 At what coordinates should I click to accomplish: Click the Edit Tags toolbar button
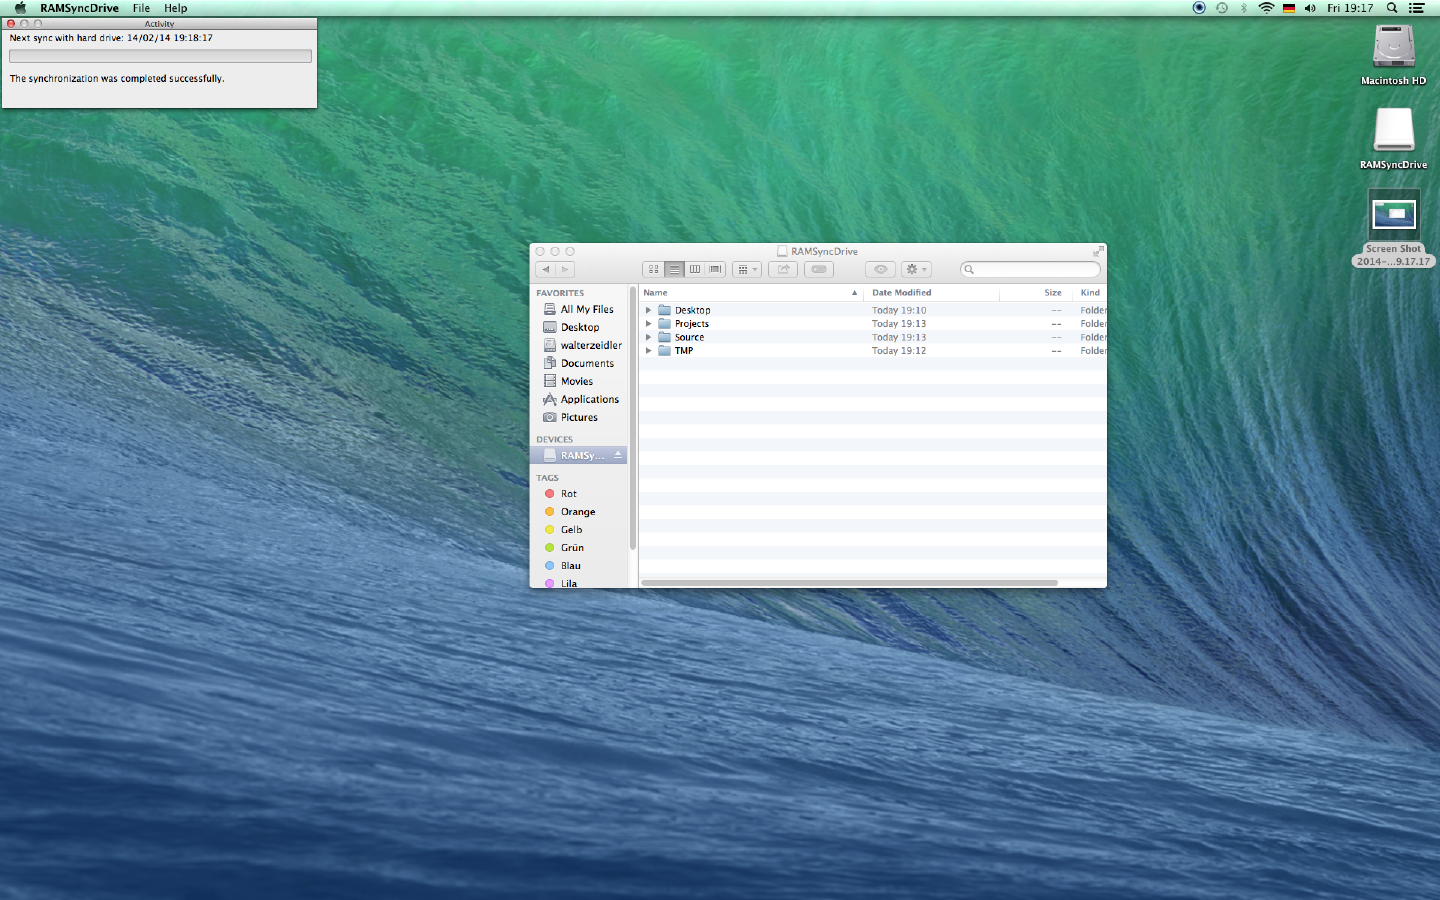point(819,269)
